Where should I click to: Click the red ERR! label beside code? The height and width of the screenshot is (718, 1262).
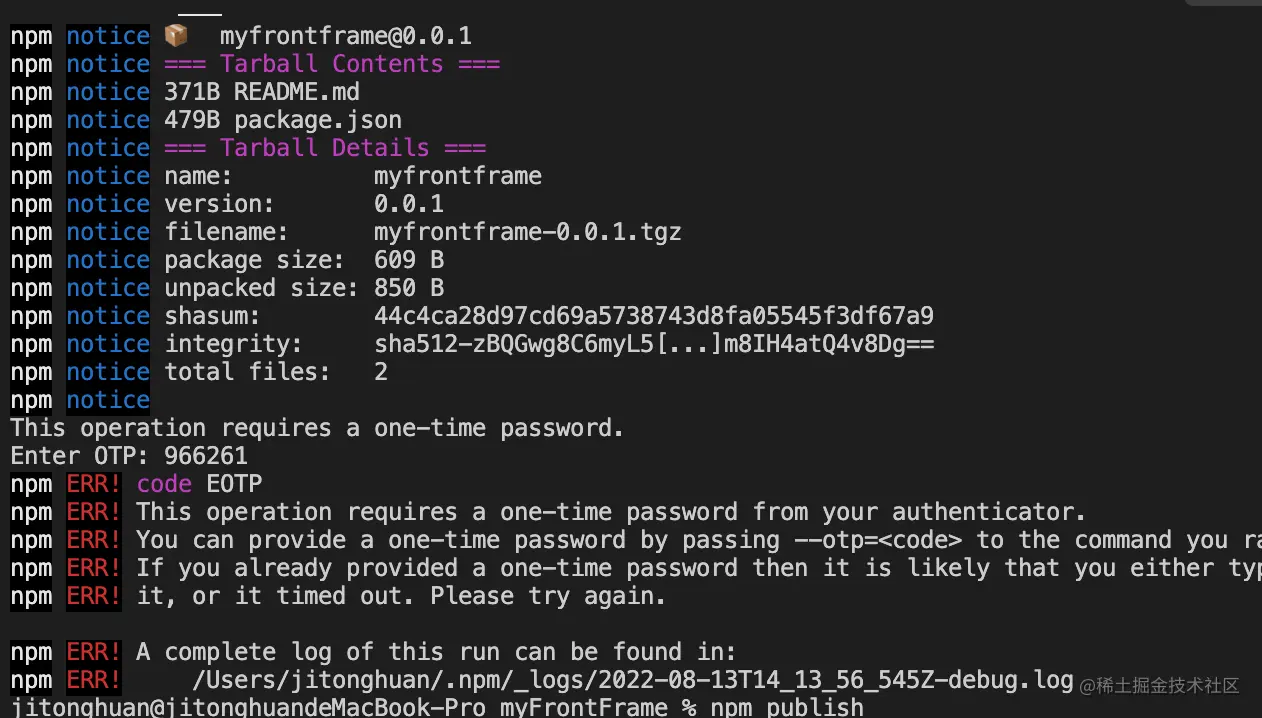click(x=94, y=484)
